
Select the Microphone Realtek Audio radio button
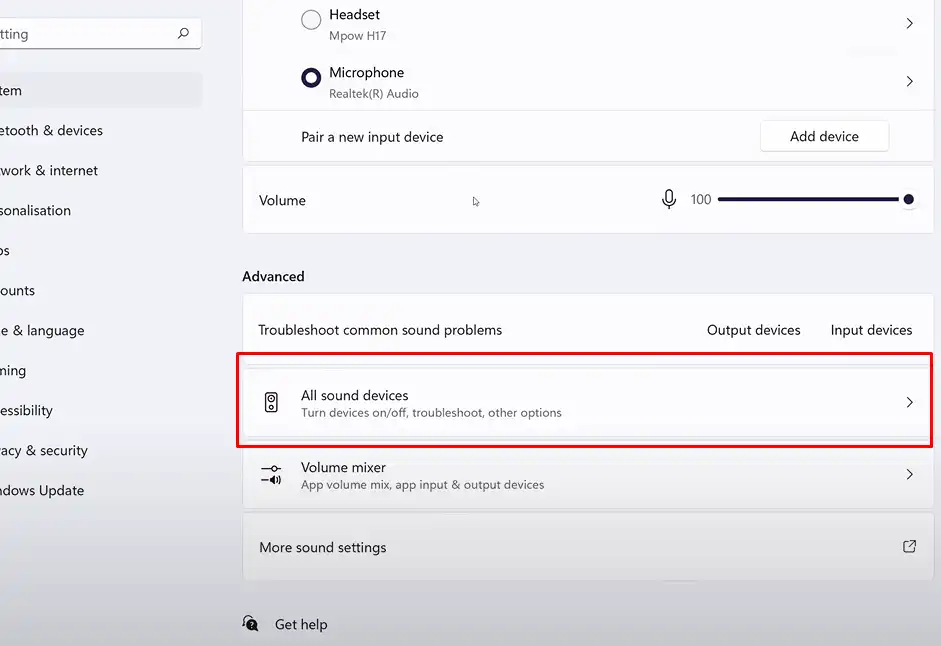tap(311, 78)
